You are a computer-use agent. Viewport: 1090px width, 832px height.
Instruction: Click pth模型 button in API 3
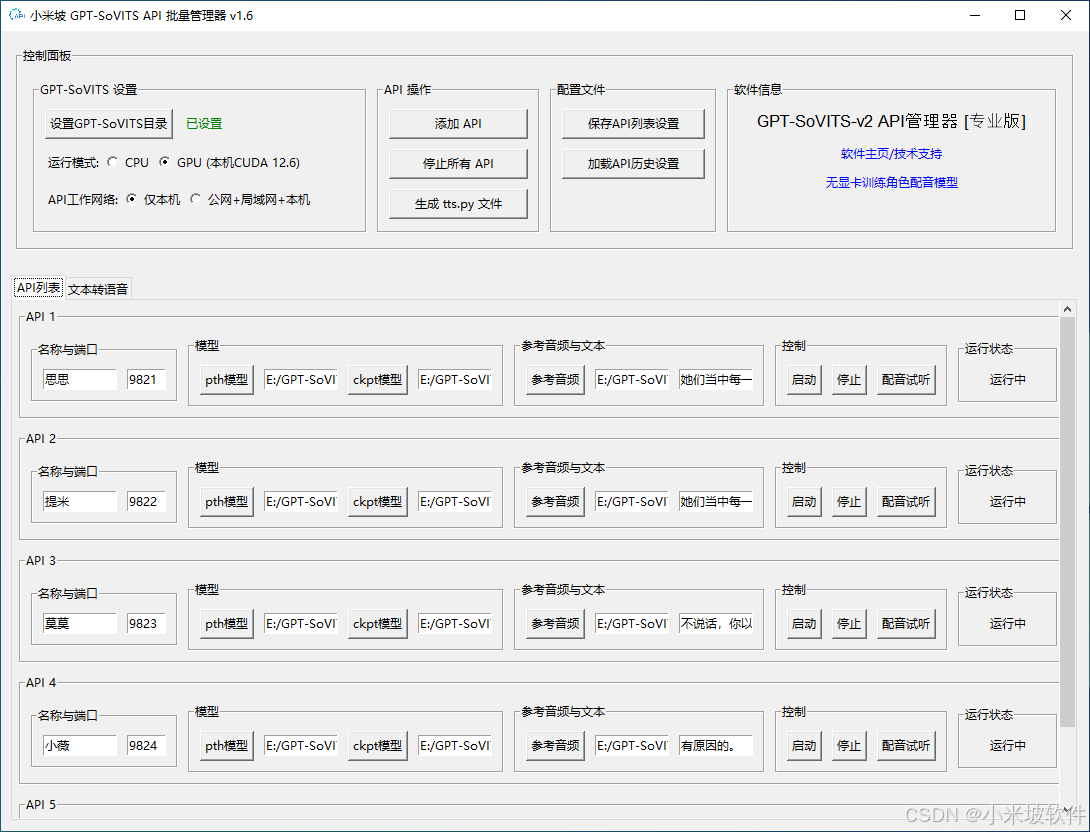227,623
